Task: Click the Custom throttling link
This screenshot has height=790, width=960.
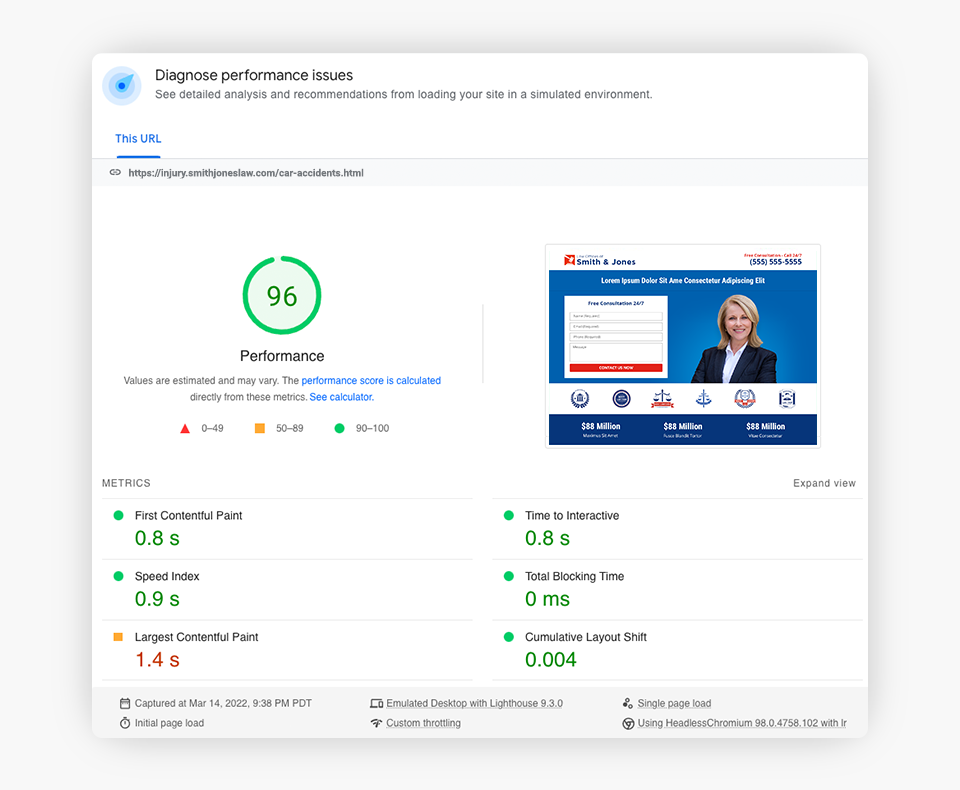Action: point(423,723)
